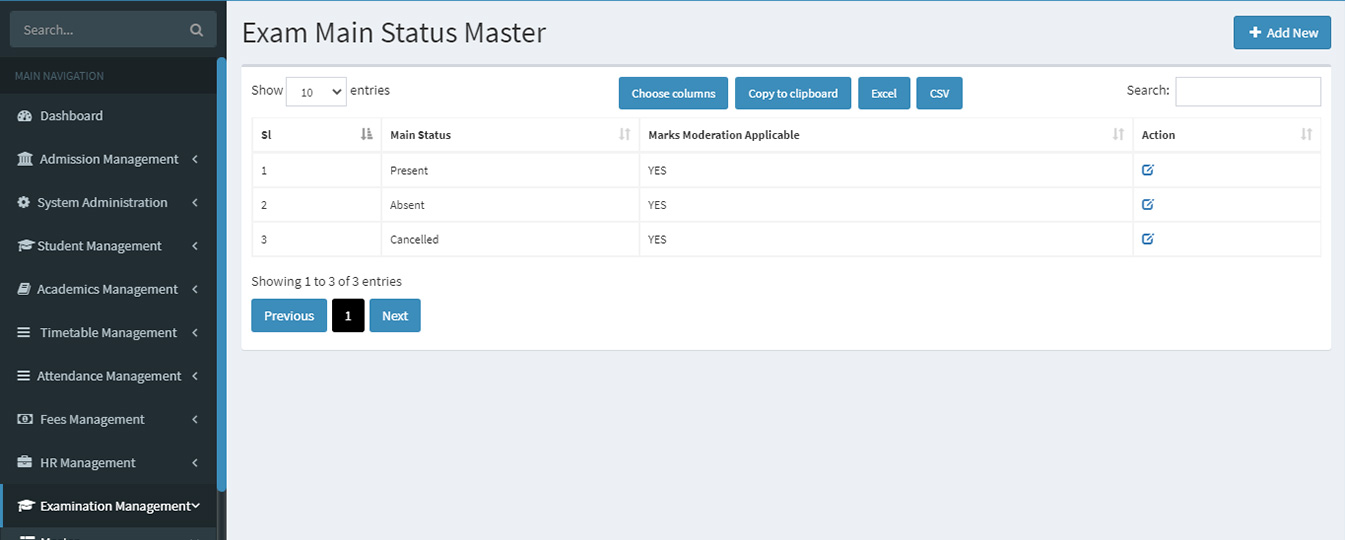This screenshot has width=1345, height=540.
Task: Click the Add New button
Action: tap(1282, 33)
